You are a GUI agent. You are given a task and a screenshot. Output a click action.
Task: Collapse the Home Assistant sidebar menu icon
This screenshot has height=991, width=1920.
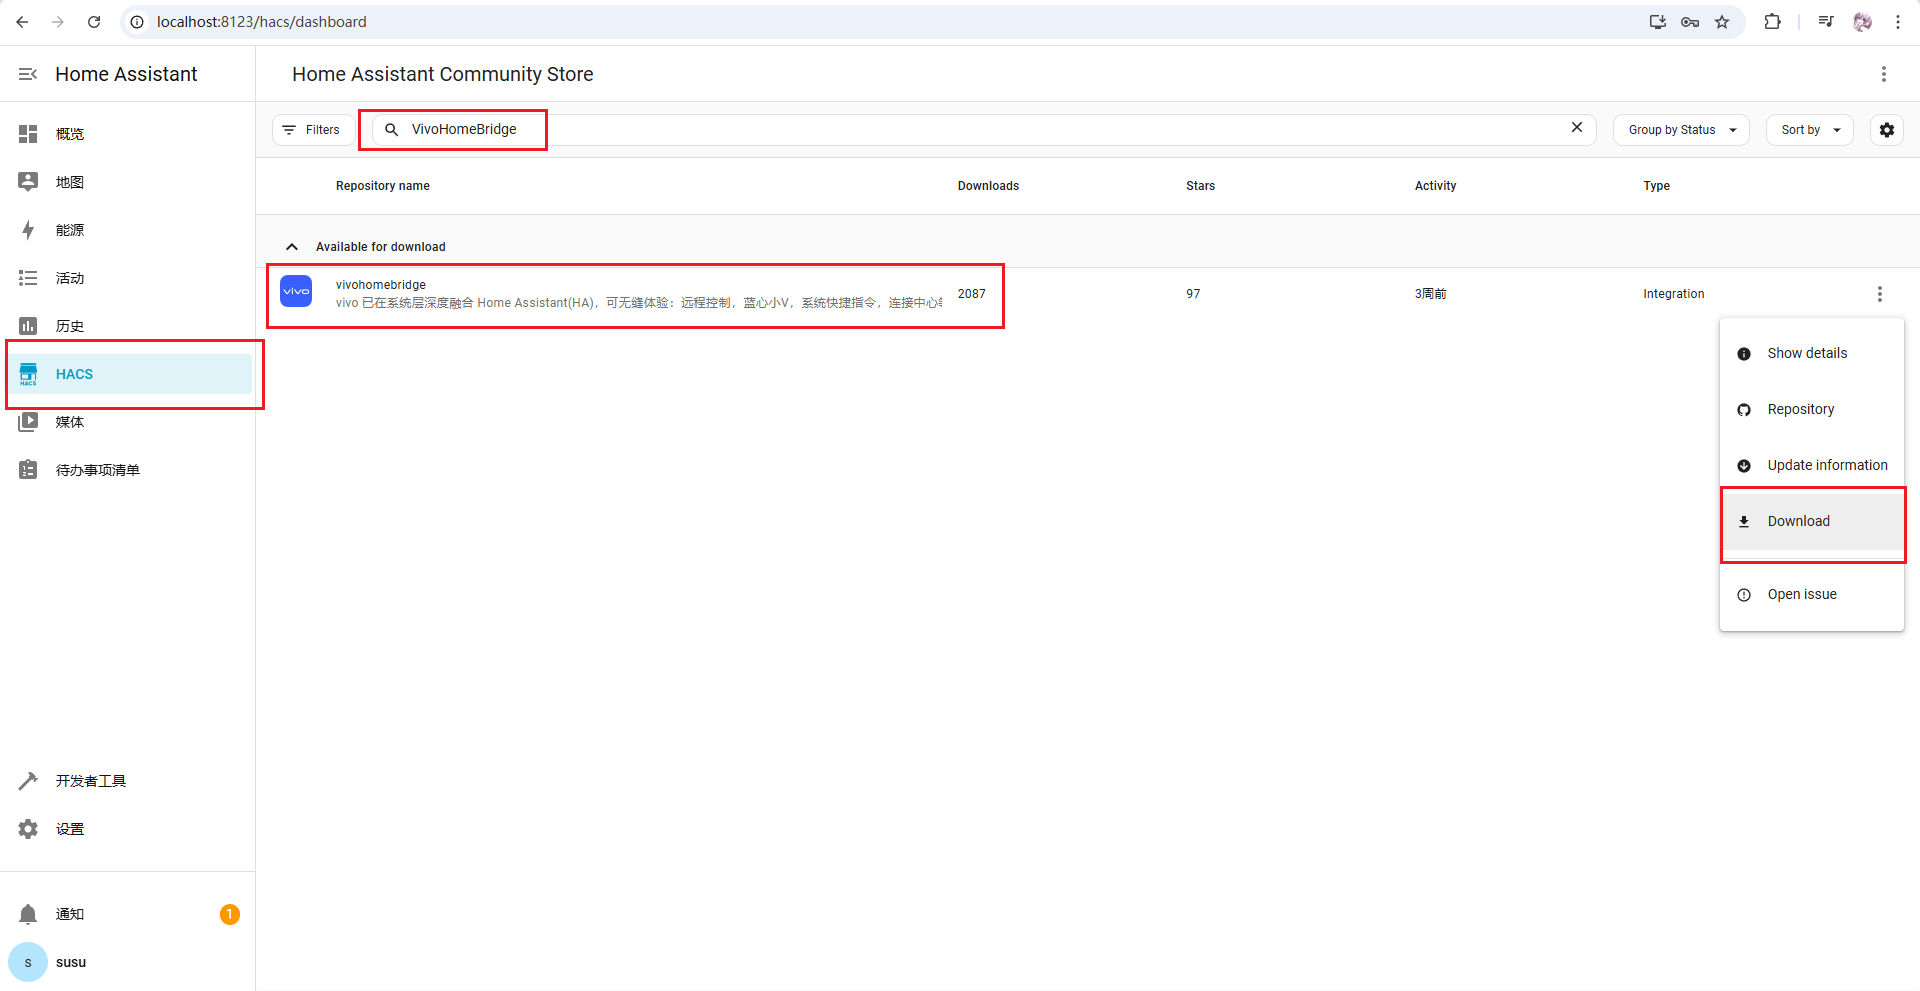(x=28, y=74)
